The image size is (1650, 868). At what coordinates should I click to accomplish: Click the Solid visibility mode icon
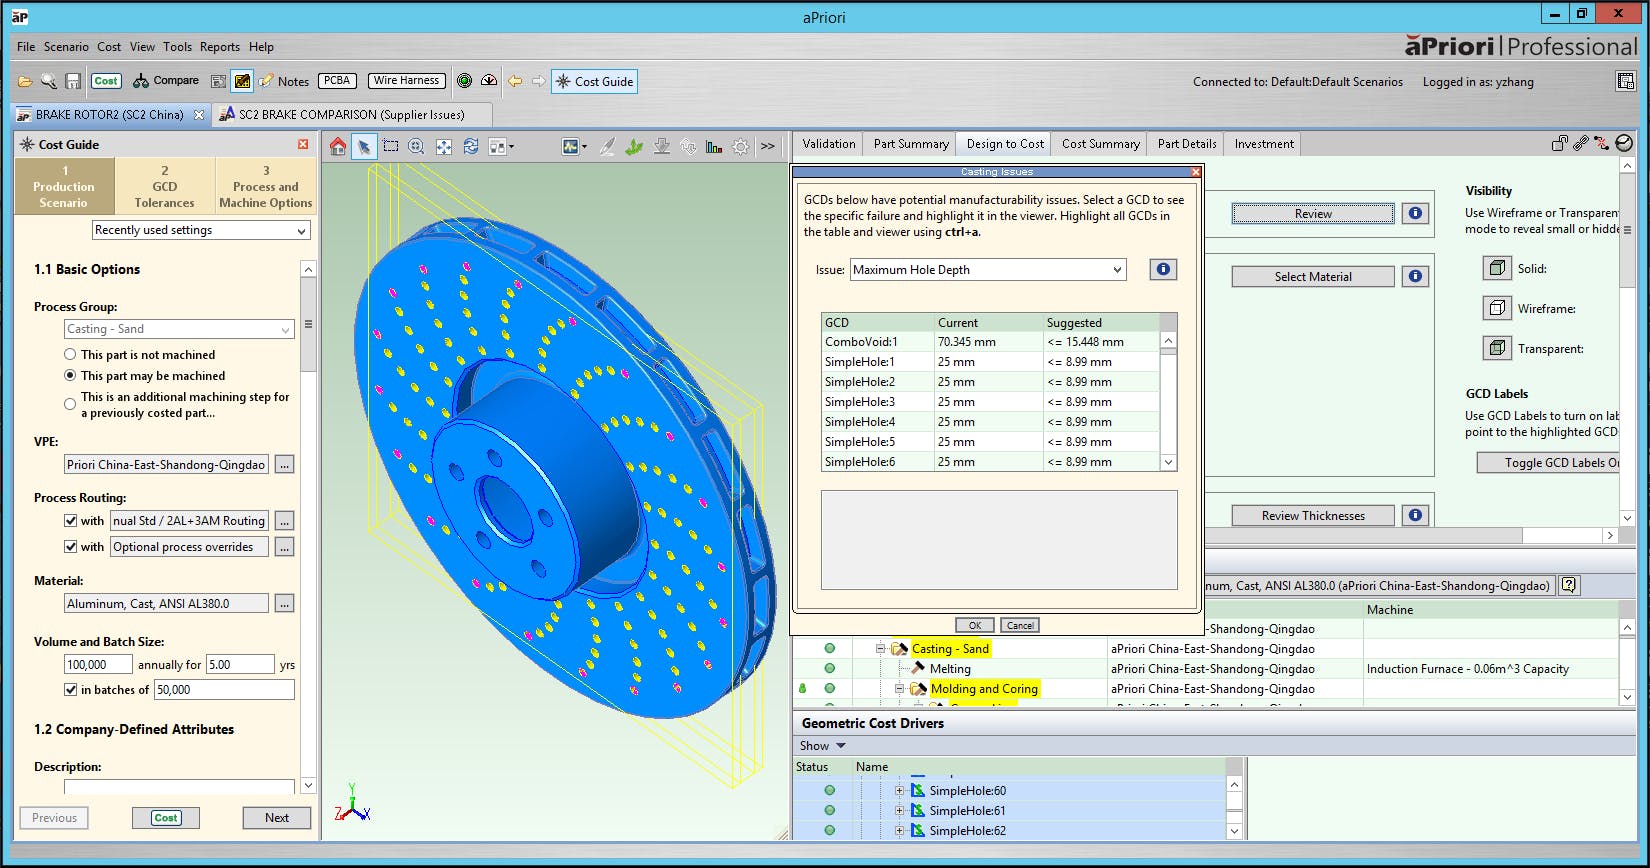(1497, 268)
